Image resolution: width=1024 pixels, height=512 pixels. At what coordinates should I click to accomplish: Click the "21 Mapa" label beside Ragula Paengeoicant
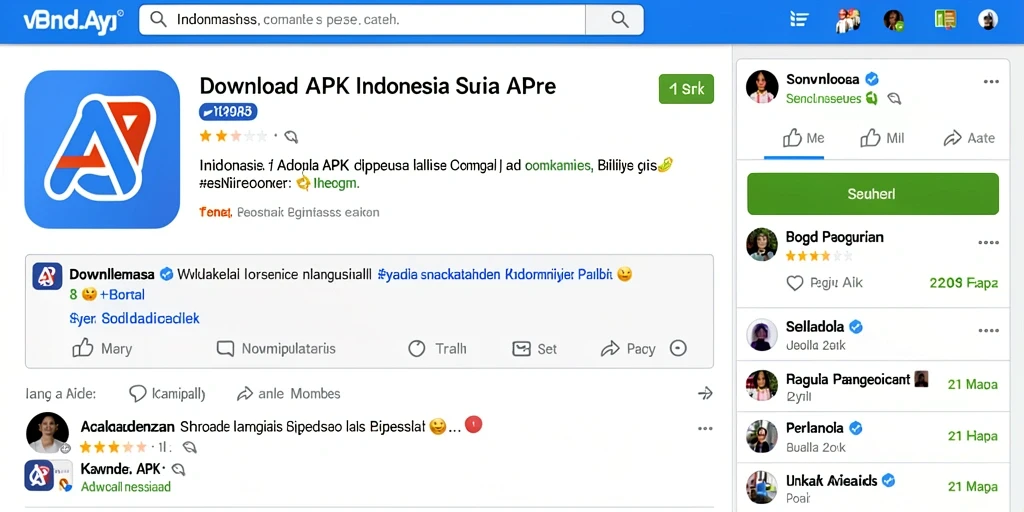click(x=972, y=384)
